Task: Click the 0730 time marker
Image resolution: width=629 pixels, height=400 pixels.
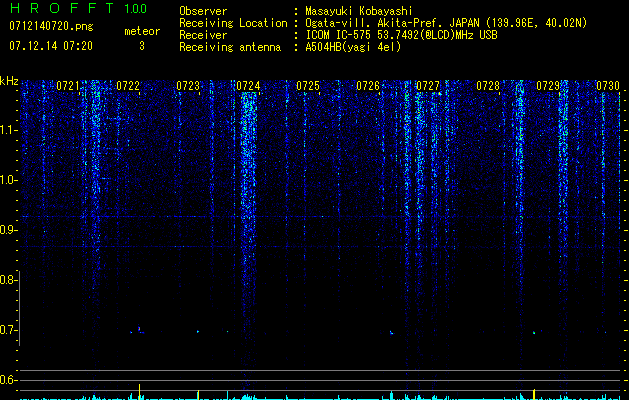Action: (x=608, y=85)
